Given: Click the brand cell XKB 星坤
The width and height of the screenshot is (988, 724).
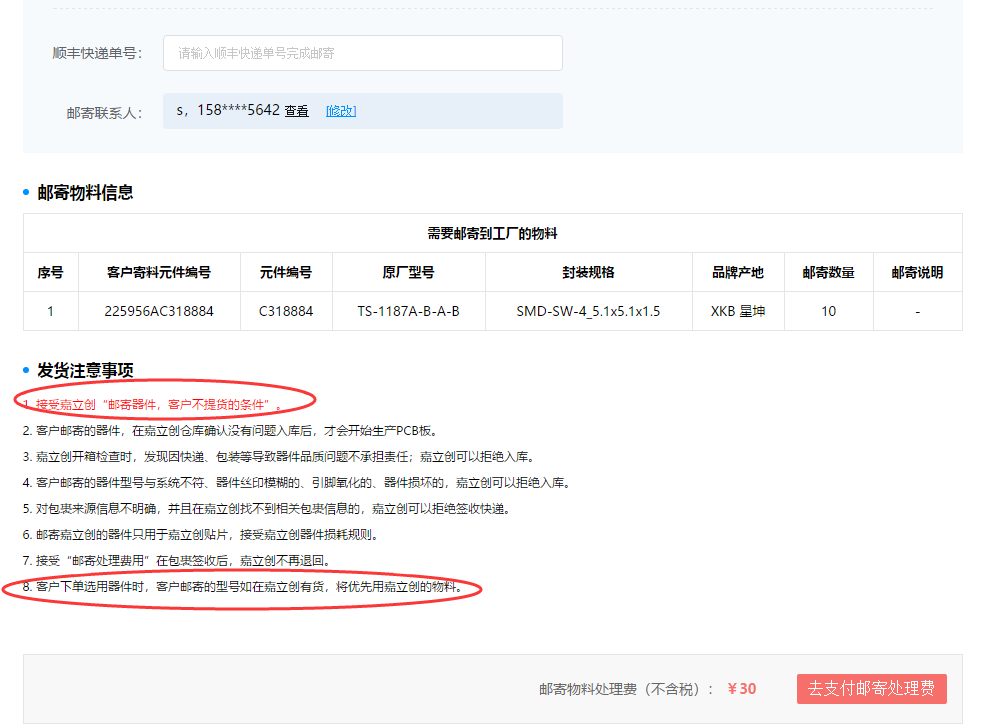Looking at the screenshot, I should pyautogui.click(x=738, y=311).
